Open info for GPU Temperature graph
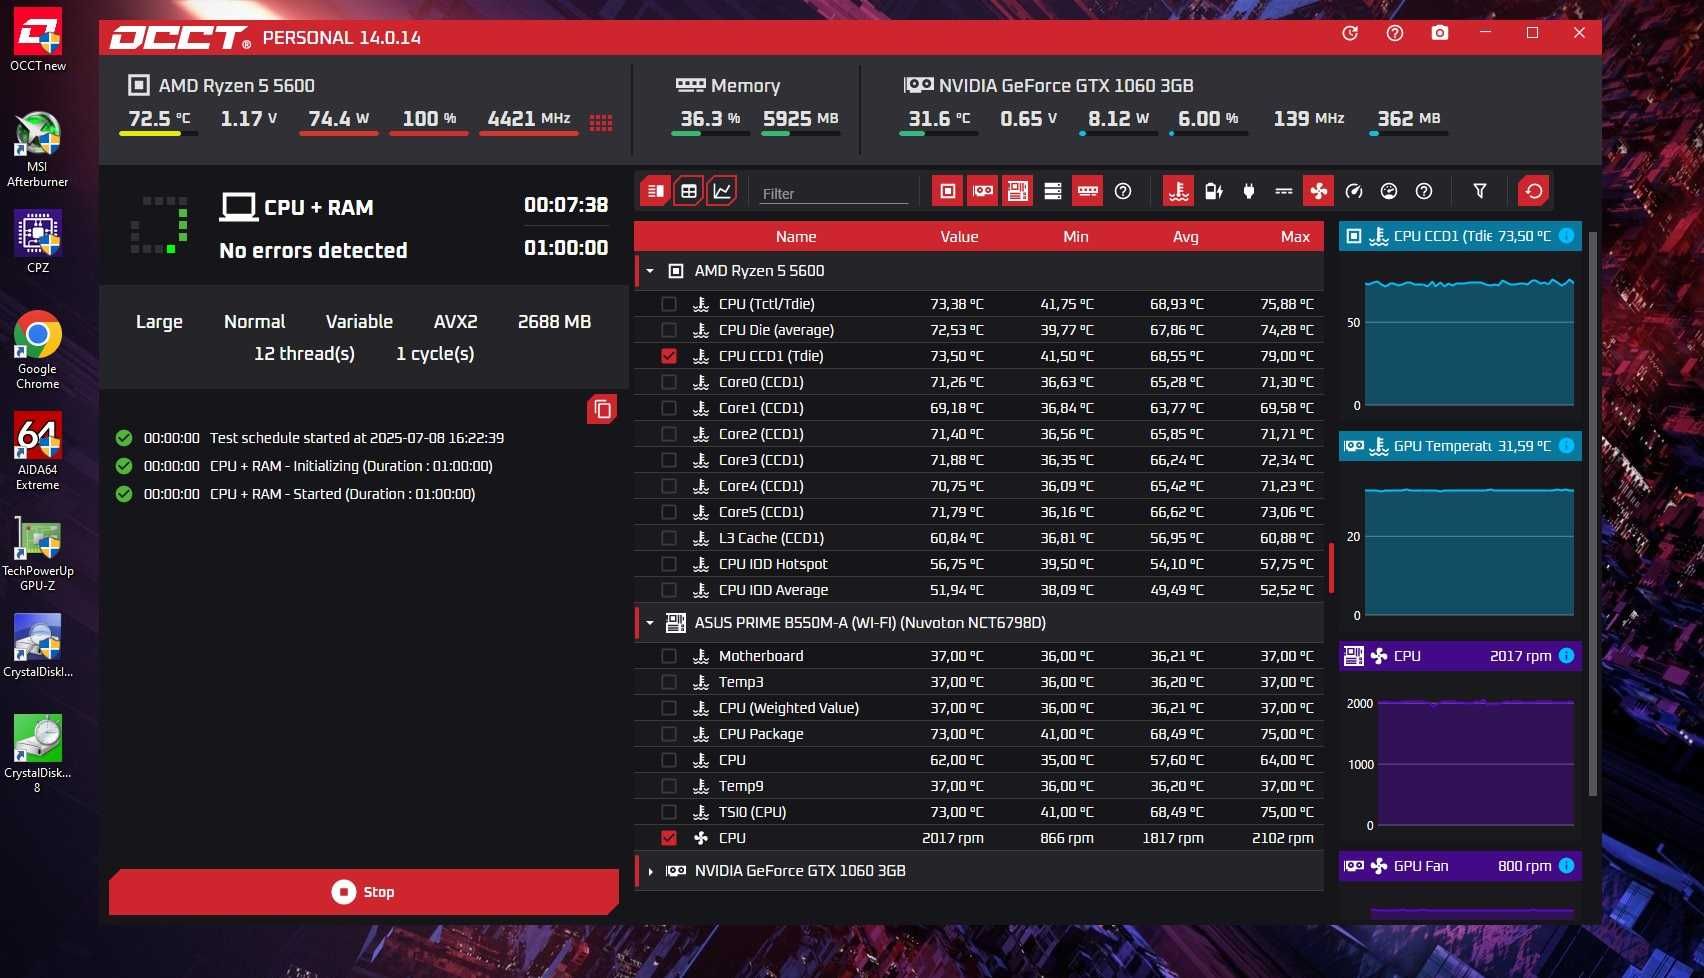The image size is (1704, 978). click(1567, 446)
